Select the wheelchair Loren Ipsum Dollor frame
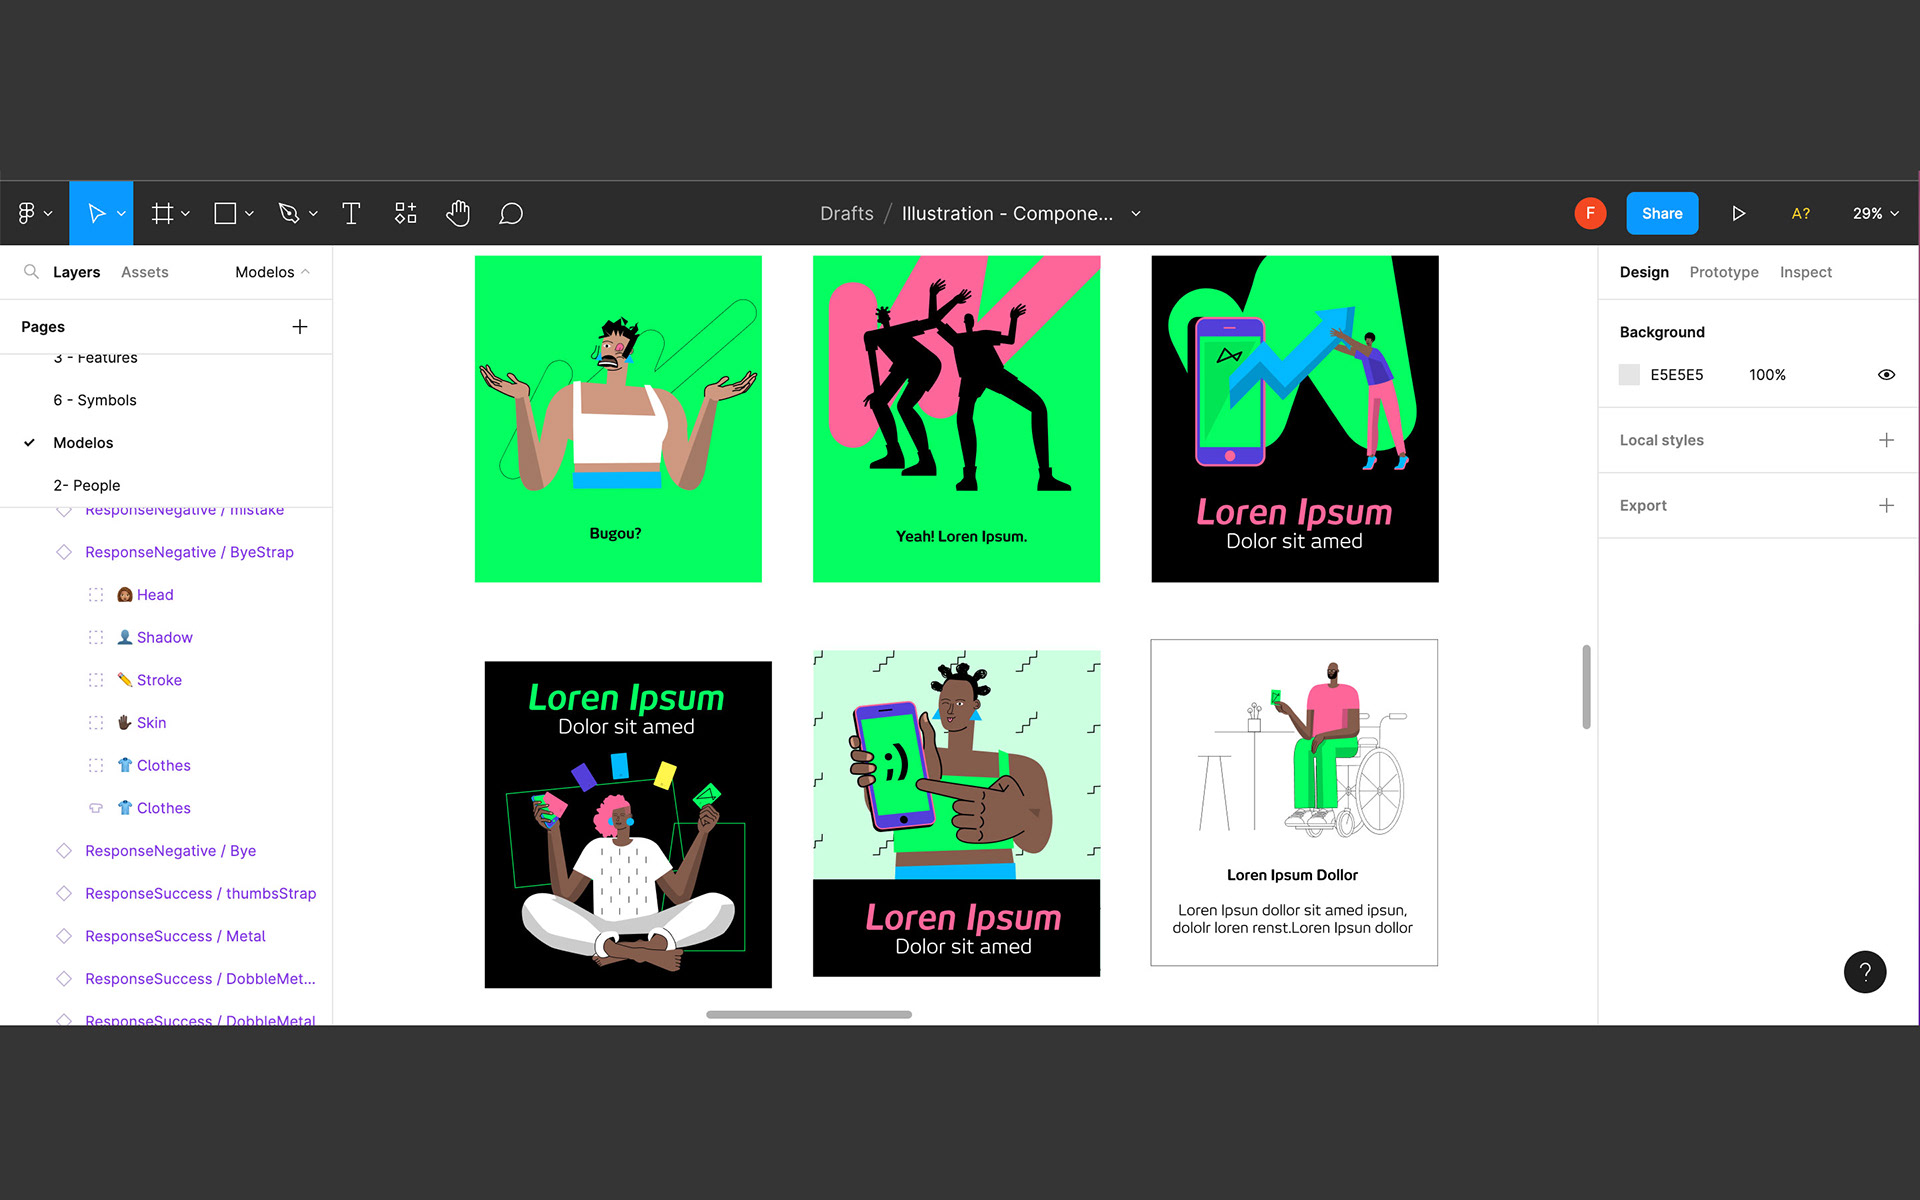1920x1200 pixels. [1294, 803]
